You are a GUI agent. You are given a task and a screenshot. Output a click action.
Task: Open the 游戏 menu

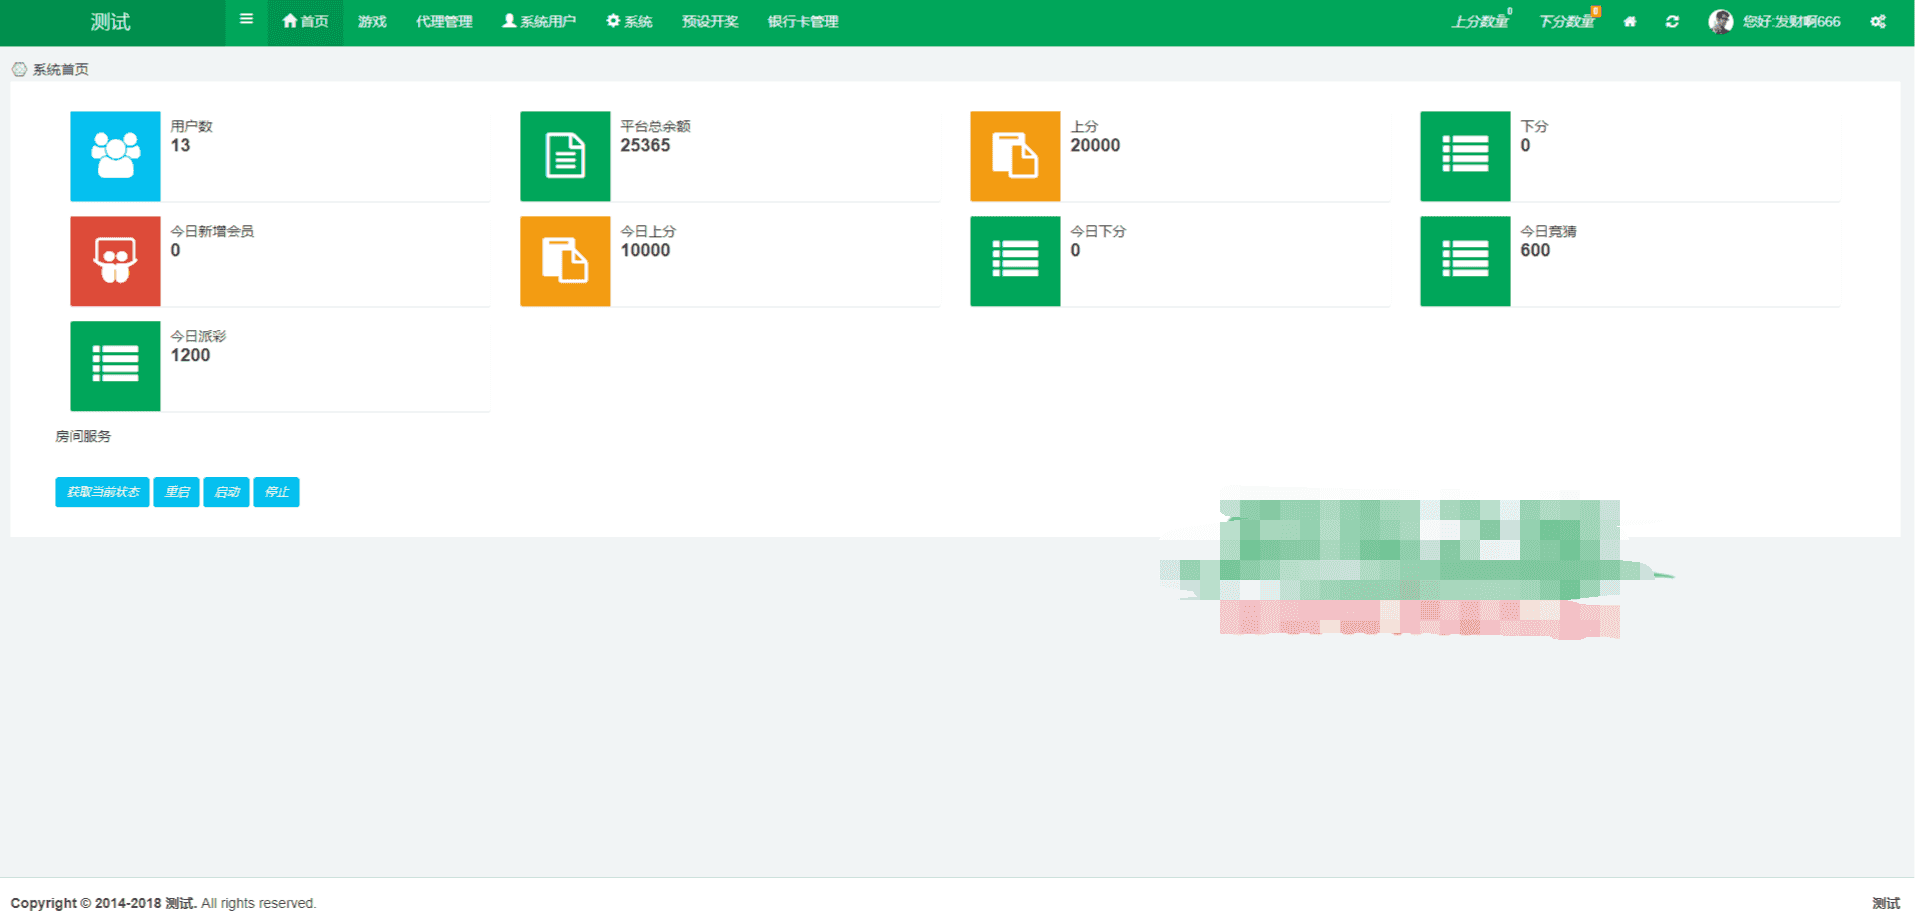coord(372,21)
